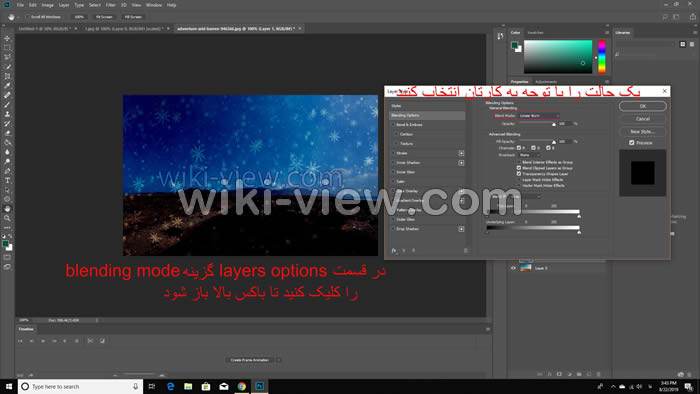Click the fx icon in Layer Style dialog
This screenshot has height=394, width=700.
click(x=394, y=250)
